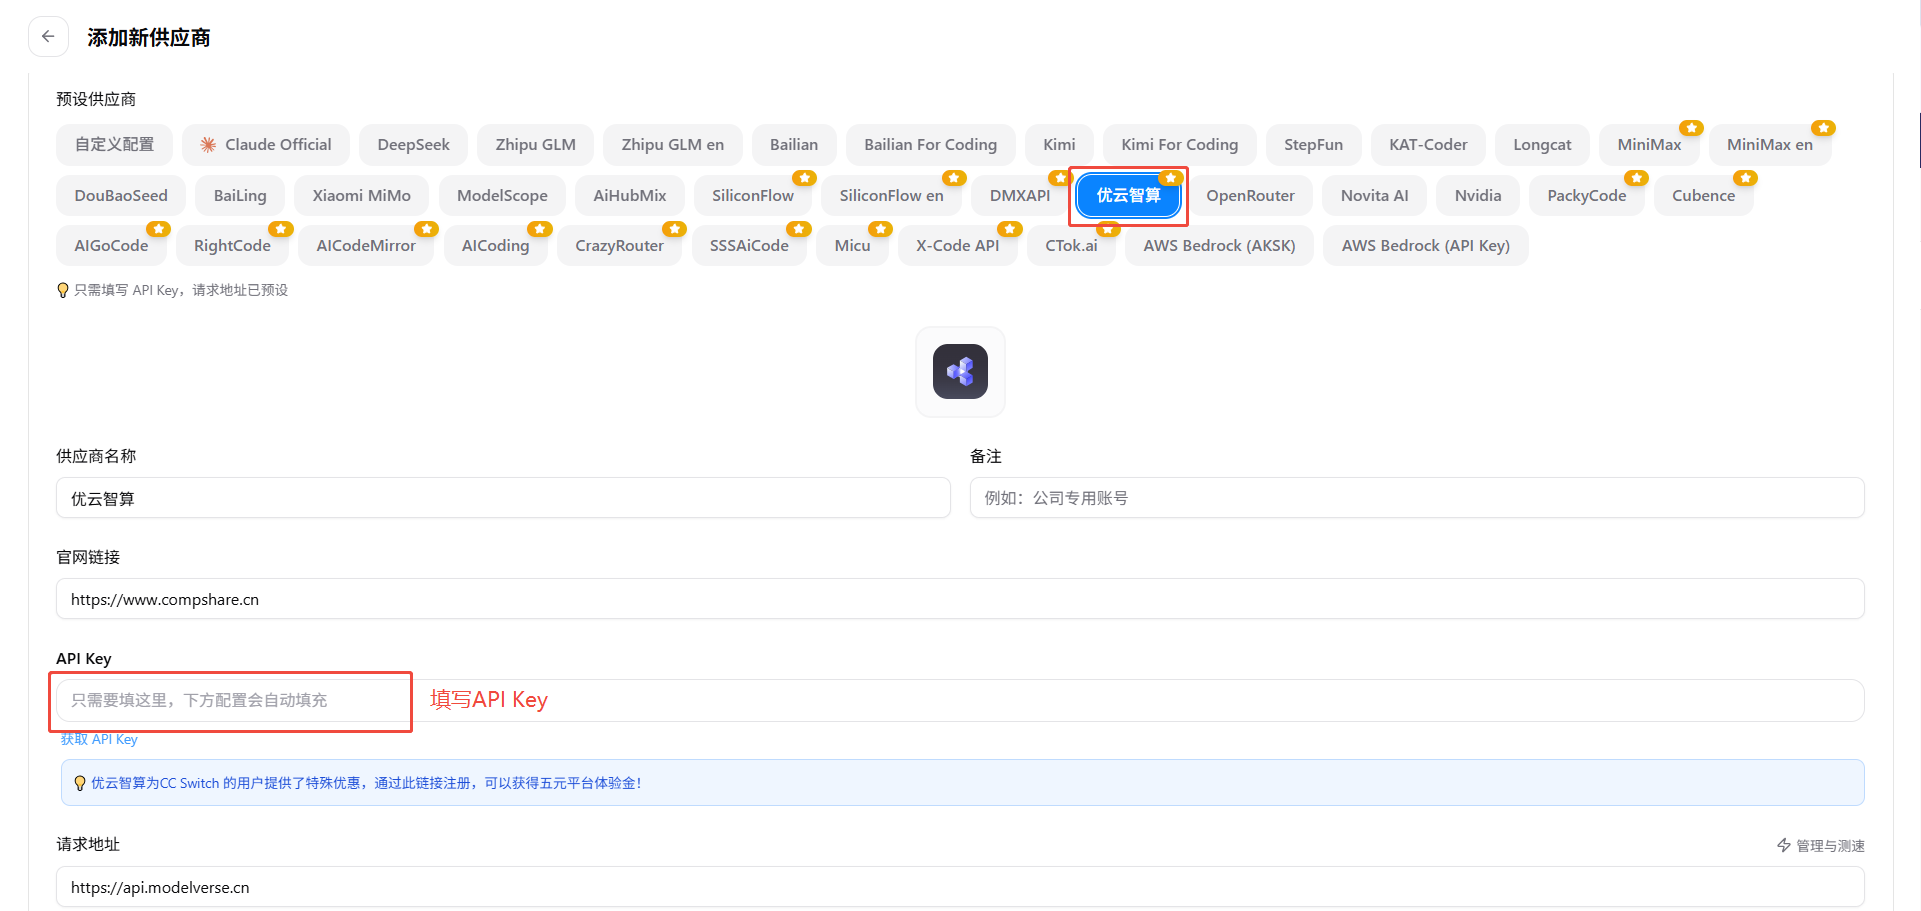Pick the OpenRouter preset
The width and height of the screenshot is (1921, 911).
[x=1249, y=196]
